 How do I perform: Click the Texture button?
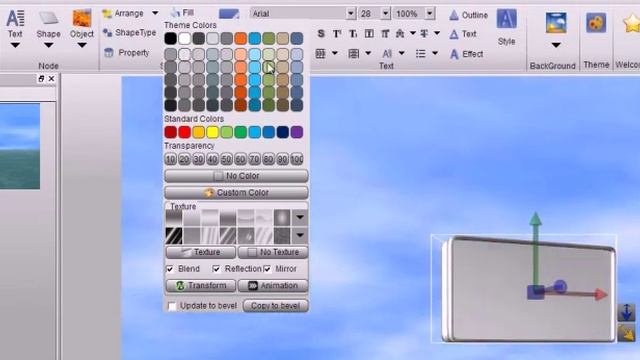tap(201, 252)
